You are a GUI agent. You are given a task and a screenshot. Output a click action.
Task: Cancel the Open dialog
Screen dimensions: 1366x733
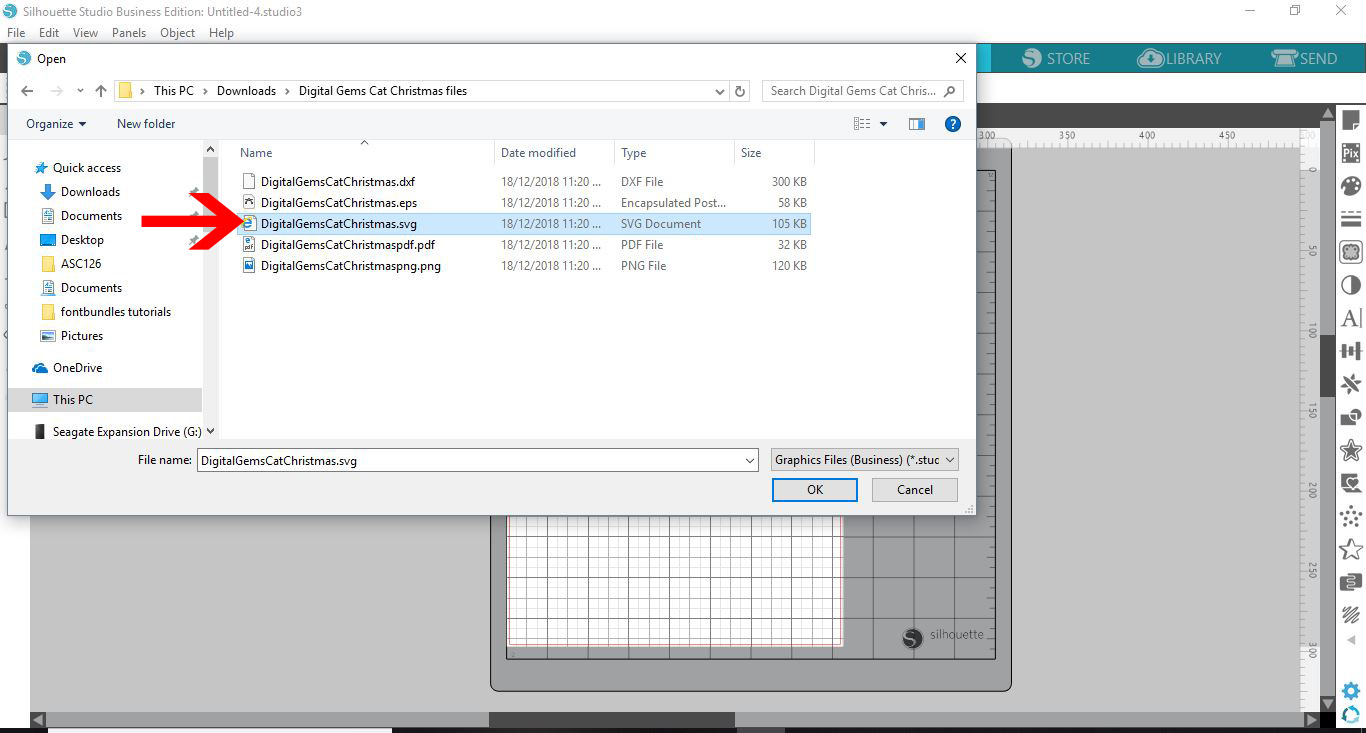[x=915, y=490]
